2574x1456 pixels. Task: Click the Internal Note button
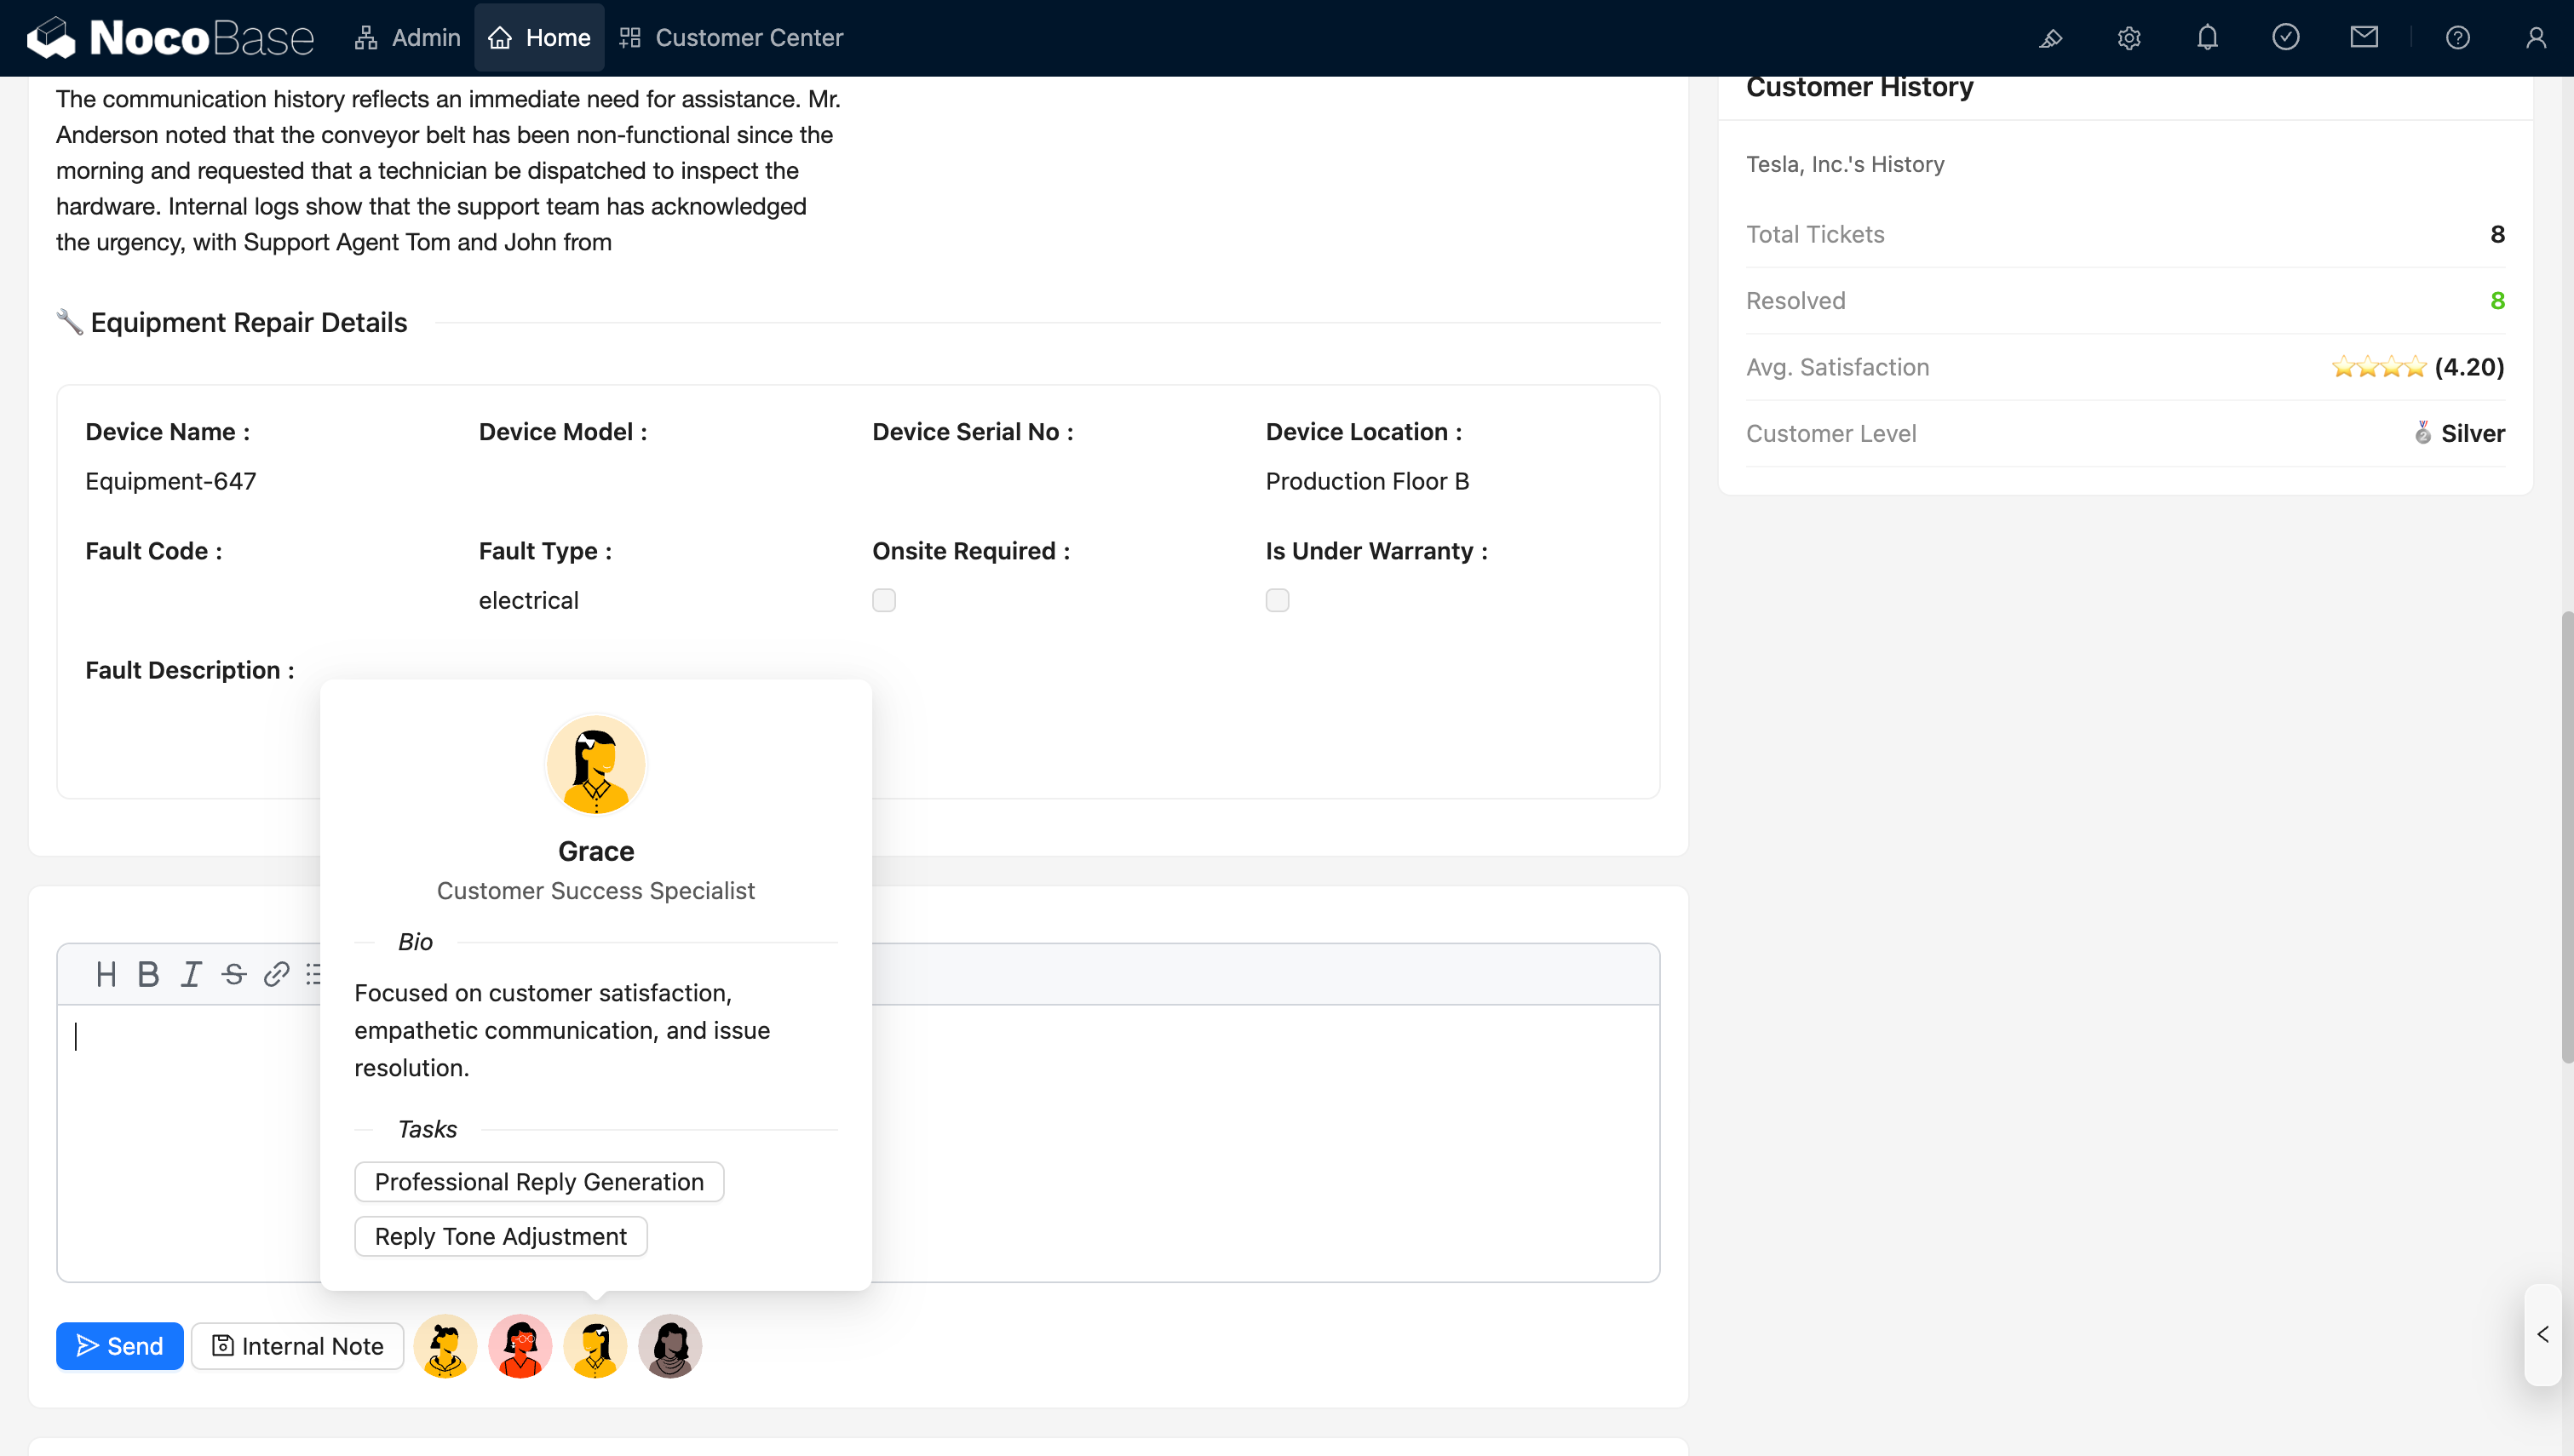click(x=298, y=1346)
